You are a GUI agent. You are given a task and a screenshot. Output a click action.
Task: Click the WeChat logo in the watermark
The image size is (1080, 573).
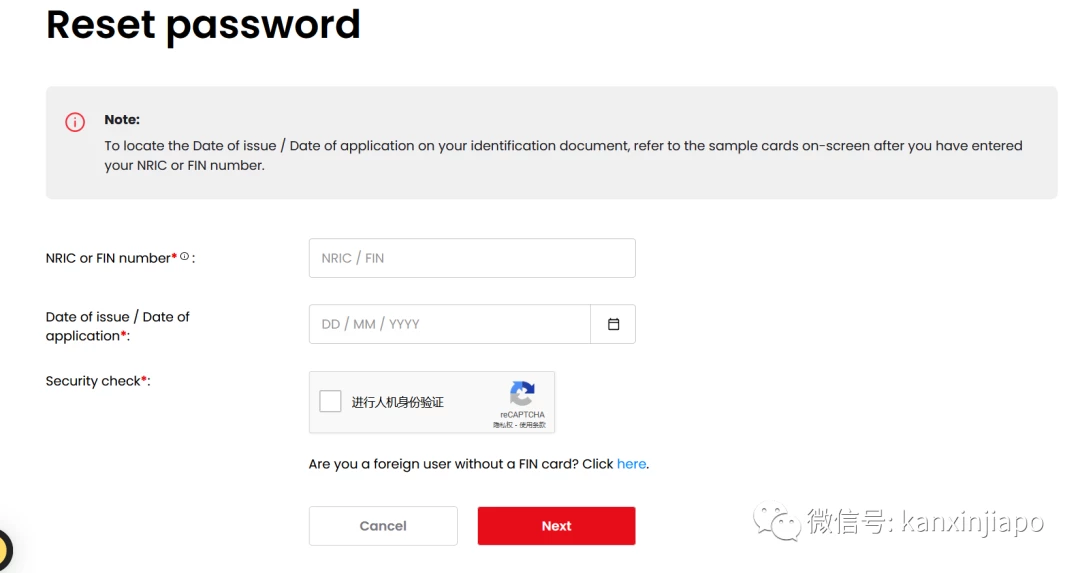tap(776, 521)
